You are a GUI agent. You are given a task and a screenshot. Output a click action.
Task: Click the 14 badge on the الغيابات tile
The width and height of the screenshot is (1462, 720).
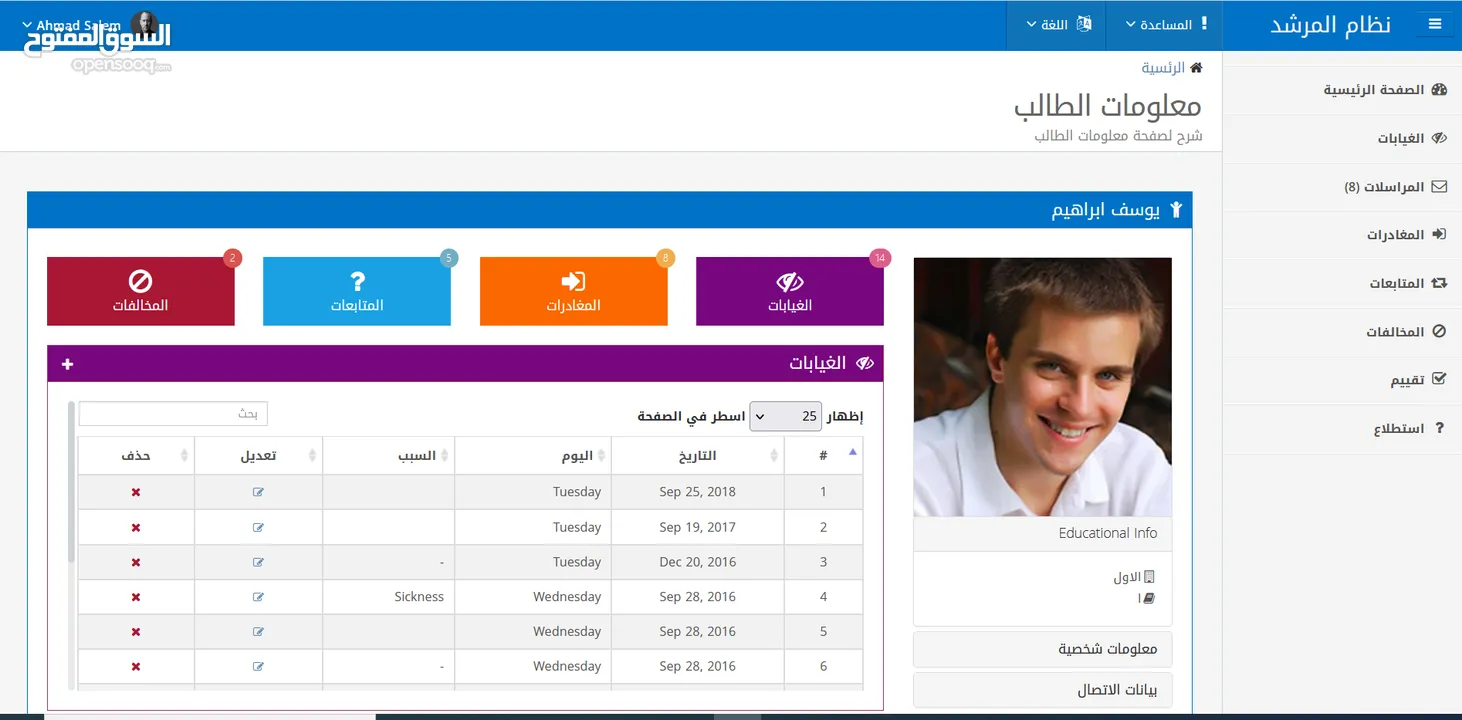[x=880, y=258]
